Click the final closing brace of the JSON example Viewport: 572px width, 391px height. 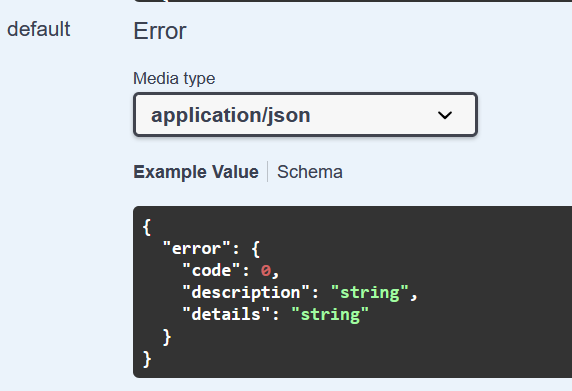pyautogui.click(x=147, y=359)
